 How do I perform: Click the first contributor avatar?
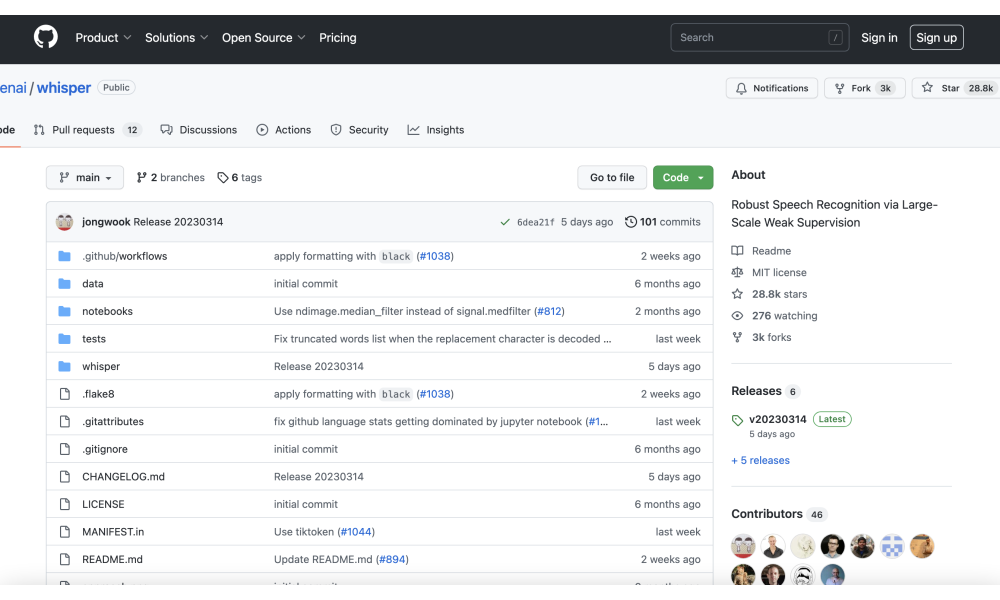coord(743,546)
